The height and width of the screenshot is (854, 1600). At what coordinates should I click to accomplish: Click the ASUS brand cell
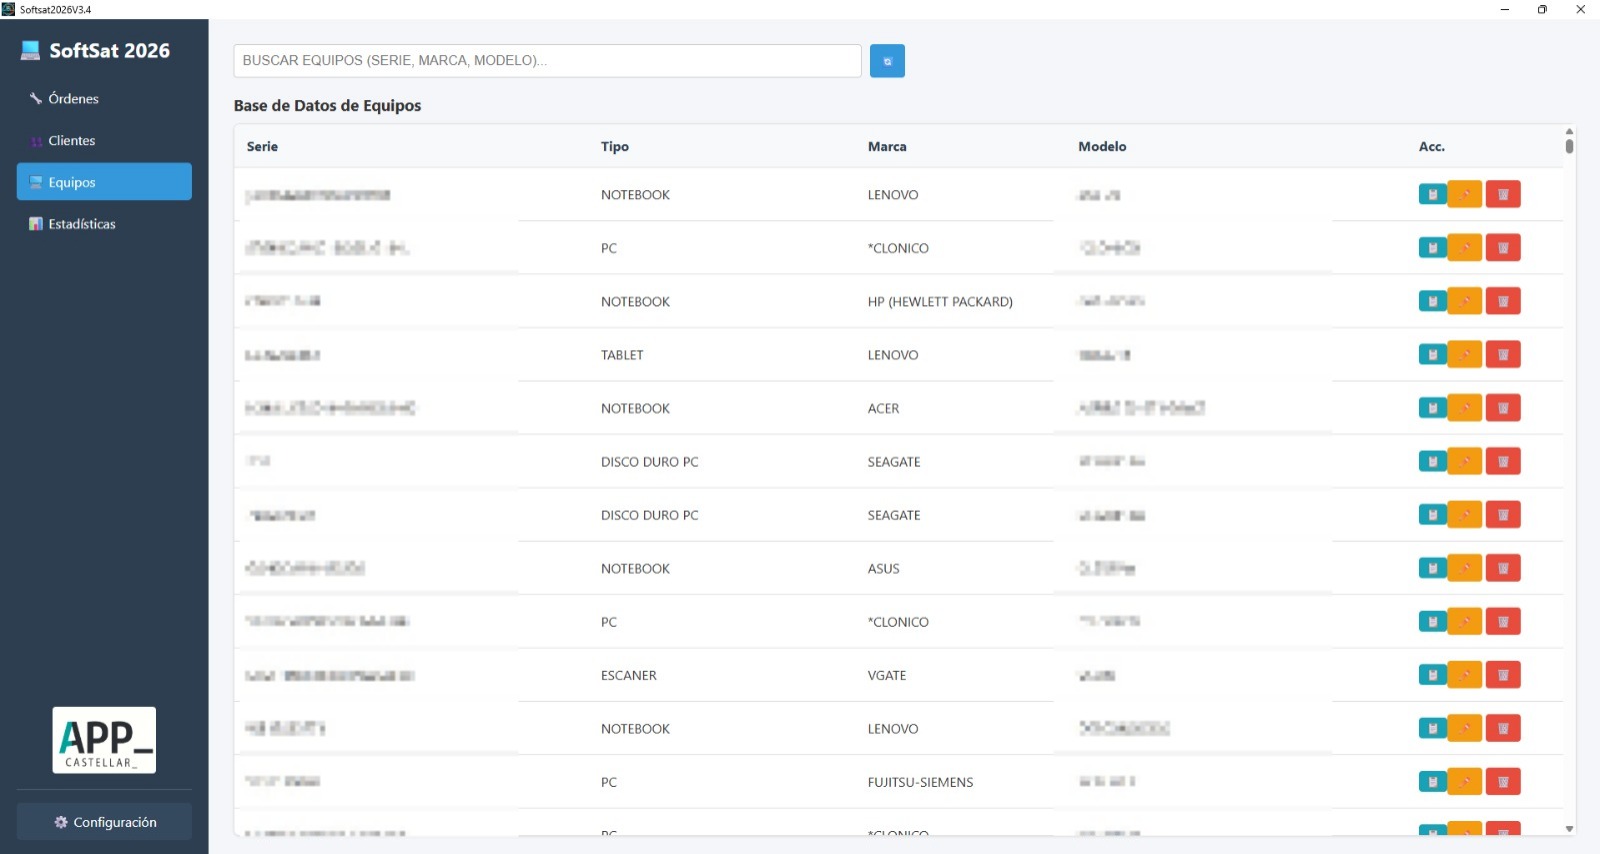(883, 568)
